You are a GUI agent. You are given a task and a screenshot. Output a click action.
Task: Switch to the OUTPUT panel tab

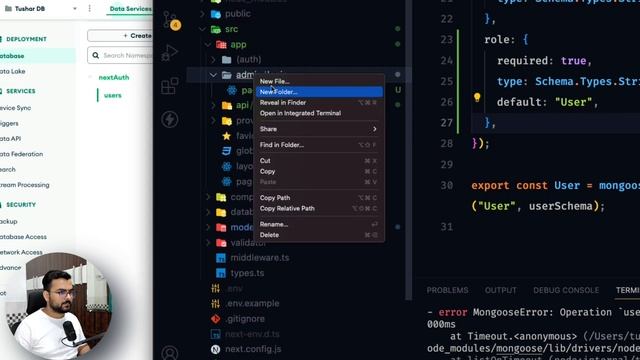tap(500, 290)
